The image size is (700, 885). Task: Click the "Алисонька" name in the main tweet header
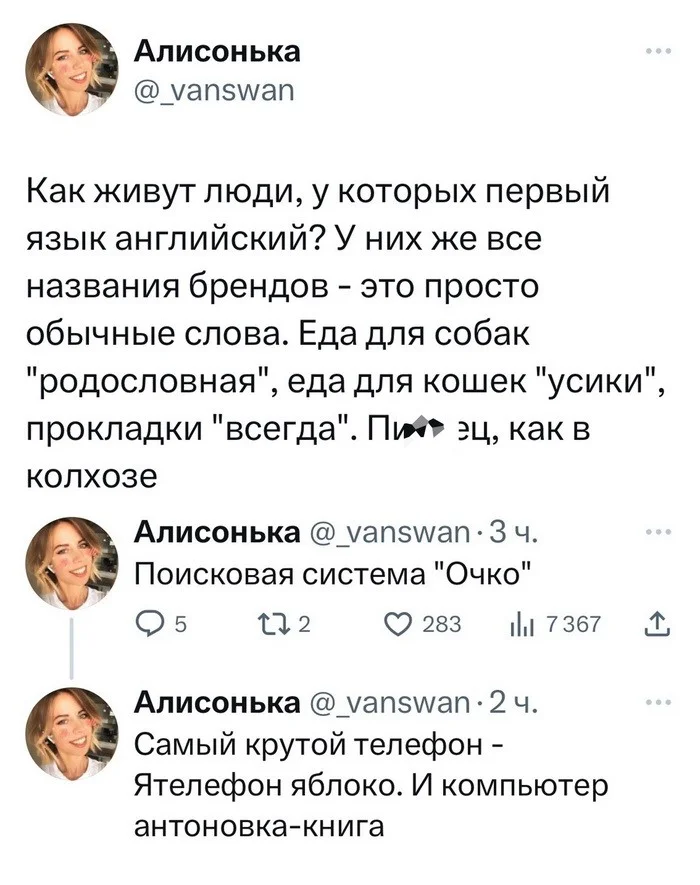[216, 52]
